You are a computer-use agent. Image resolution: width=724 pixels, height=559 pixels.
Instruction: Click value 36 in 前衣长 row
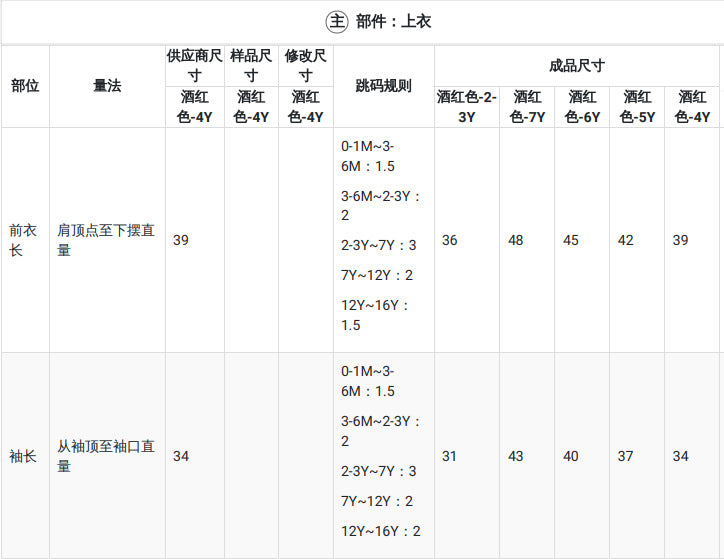(450, 240)
